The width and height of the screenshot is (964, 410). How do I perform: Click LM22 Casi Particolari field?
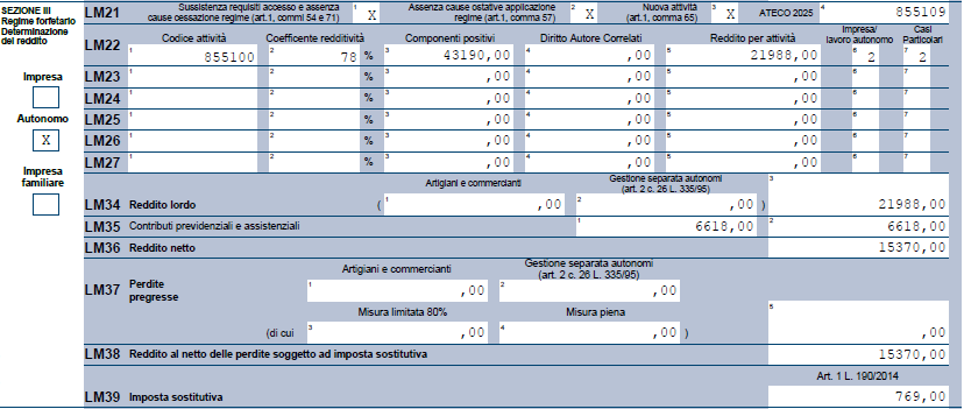pyautogui.click(x=916, y=56)
